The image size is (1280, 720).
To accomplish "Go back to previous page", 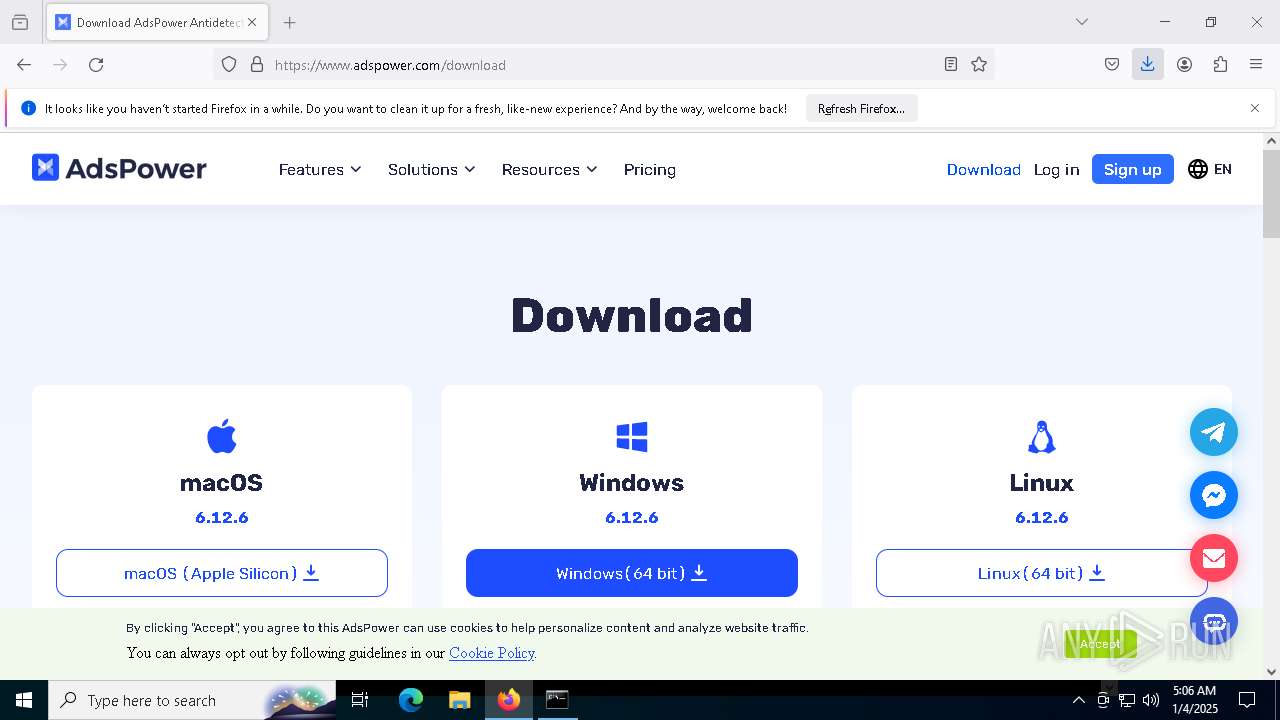I will pos(24,64).
